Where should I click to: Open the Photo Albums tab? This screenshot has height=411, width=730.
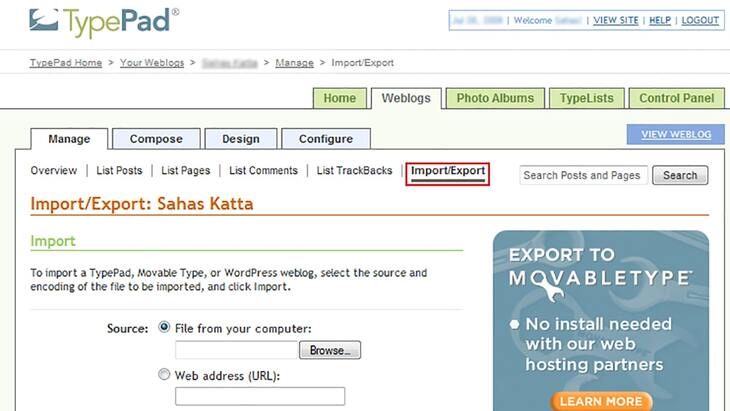tap(495, 98)
